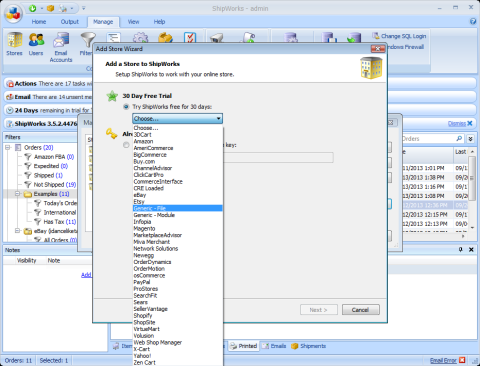Open Email Accounts in the ribbon
The height and width of the screenshot is (366, 480).
pyautogui.click(x=61, y=47)
